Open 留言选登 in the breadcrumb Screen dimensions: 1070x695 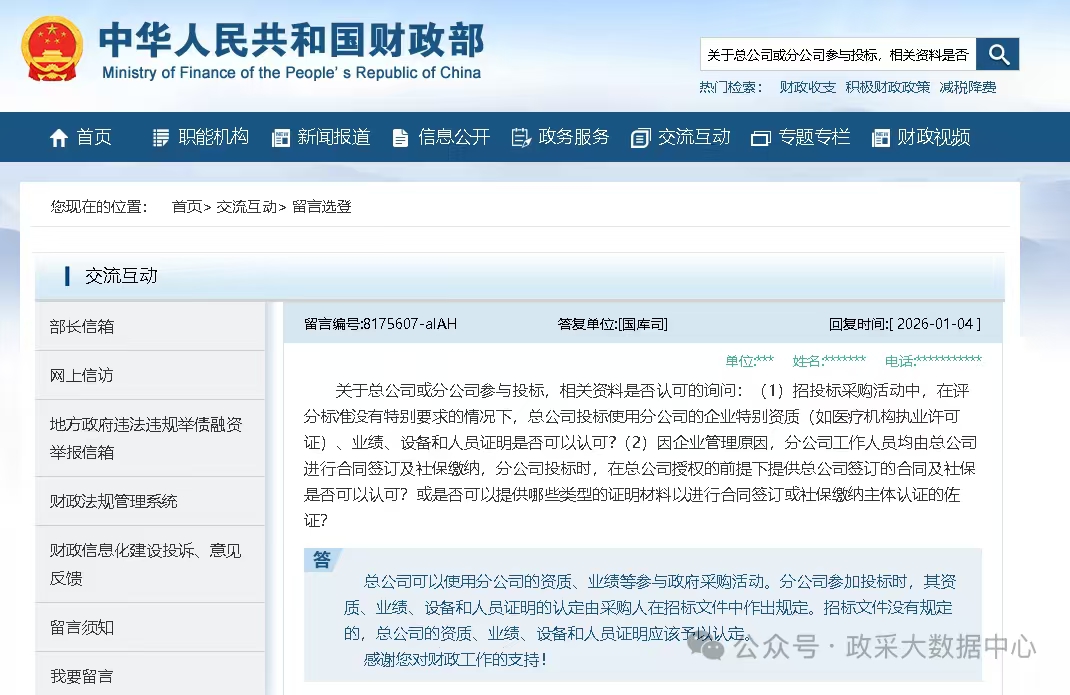point(321,207)
